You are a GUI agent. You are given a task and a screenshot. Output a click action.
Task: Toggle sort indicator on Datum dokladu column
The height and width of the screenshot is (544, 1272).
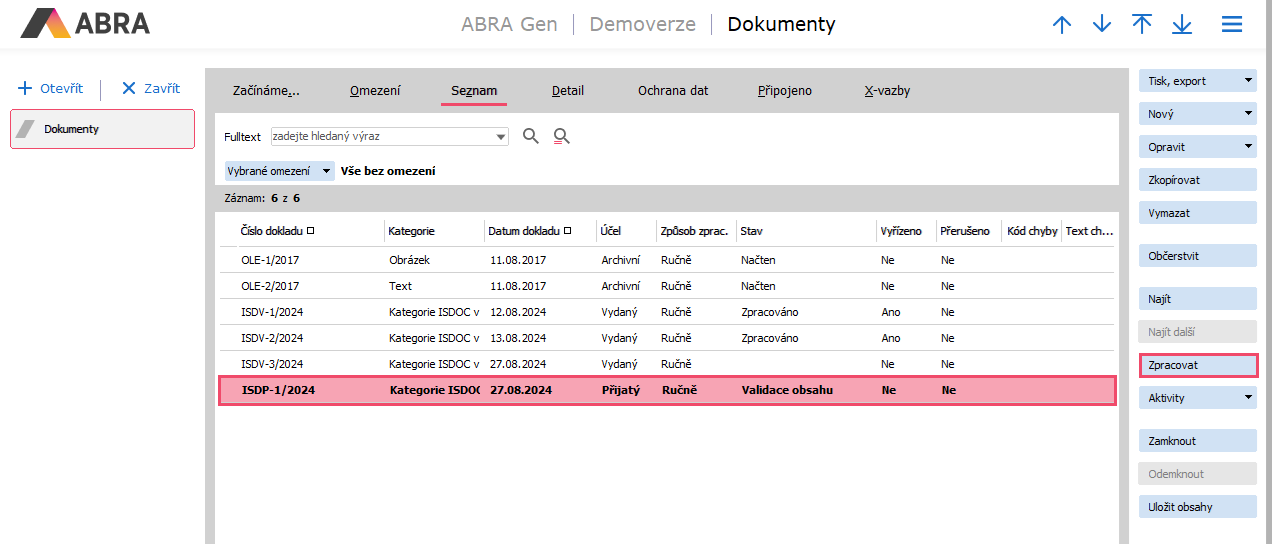tap(568, 231)
